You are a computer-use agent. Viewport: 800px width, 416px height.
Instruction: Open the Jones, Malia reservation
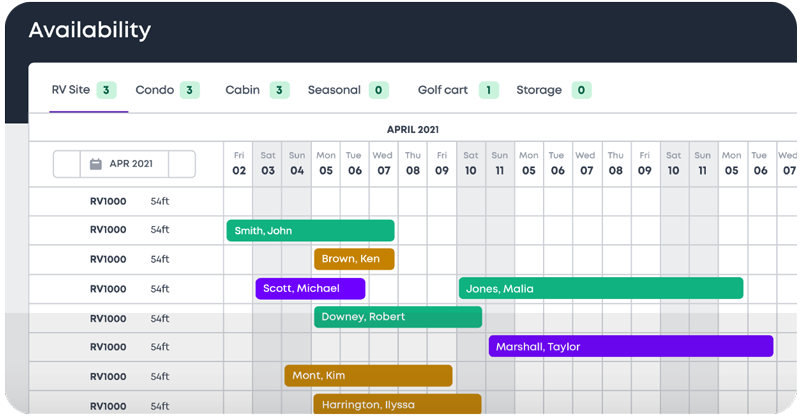(x=601, y=288)
